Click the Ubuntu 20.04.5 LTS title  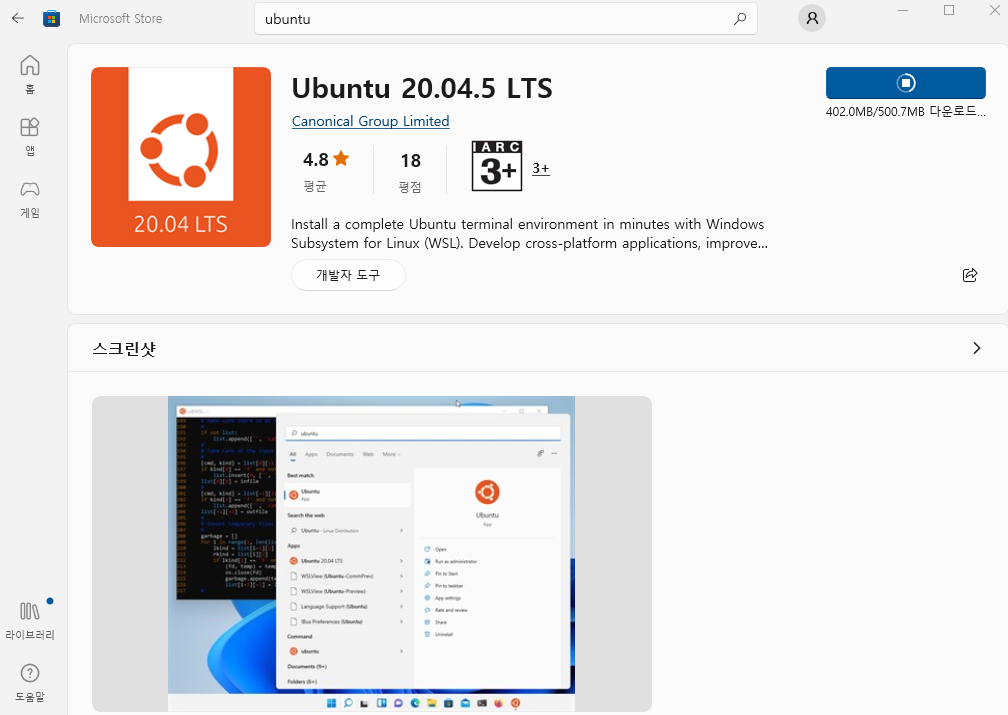pos(422,88)
